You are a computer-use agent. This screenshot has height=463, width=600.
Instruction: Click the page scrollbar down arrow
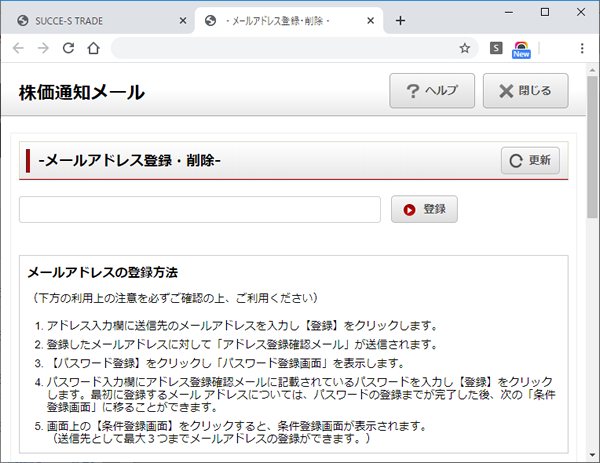coord(592,456)
